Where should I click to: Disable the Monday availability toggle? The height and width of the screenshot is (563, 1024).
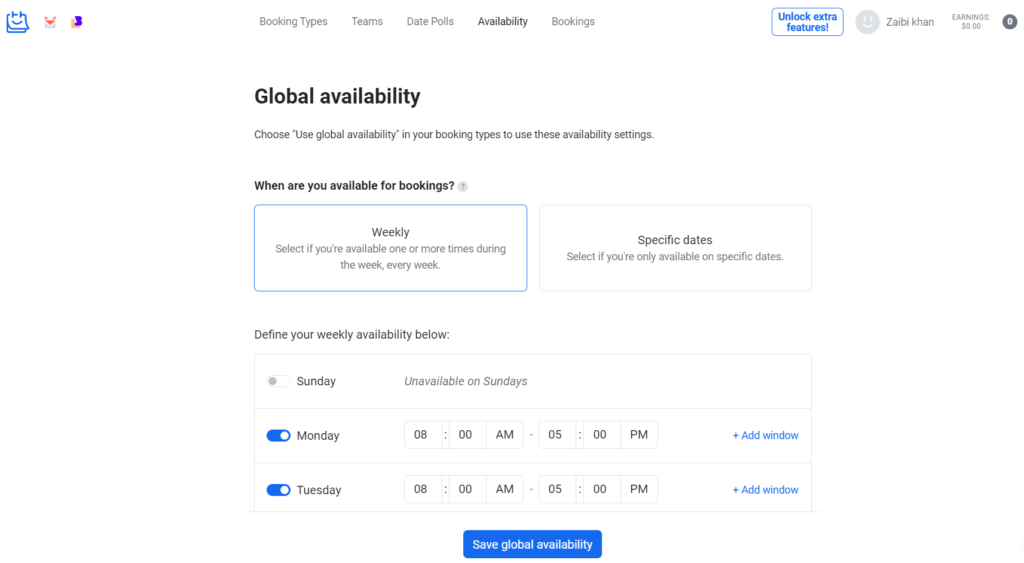click(x=278, y=435)
